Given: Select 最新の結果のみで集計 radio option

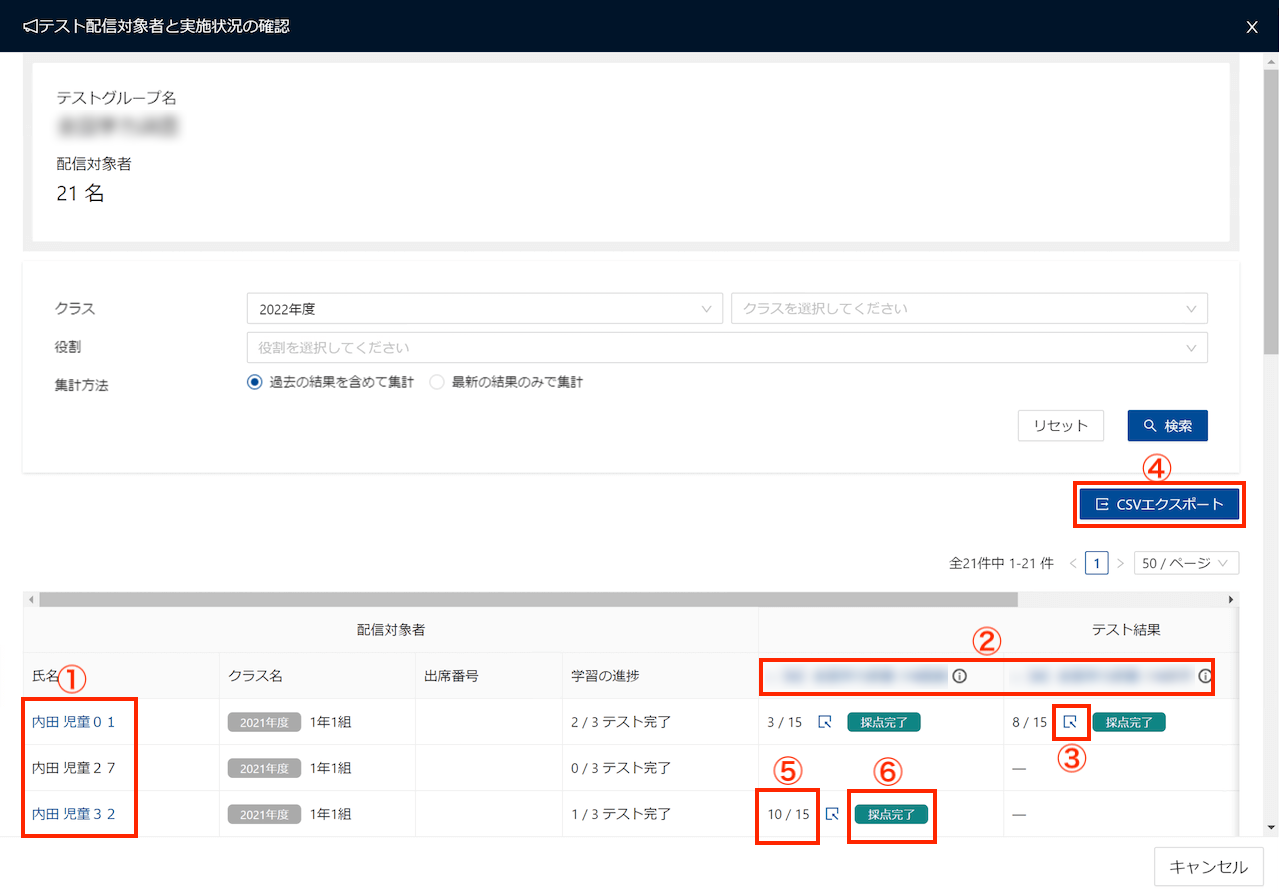Looking at the screenshot, I should [436, 382].
